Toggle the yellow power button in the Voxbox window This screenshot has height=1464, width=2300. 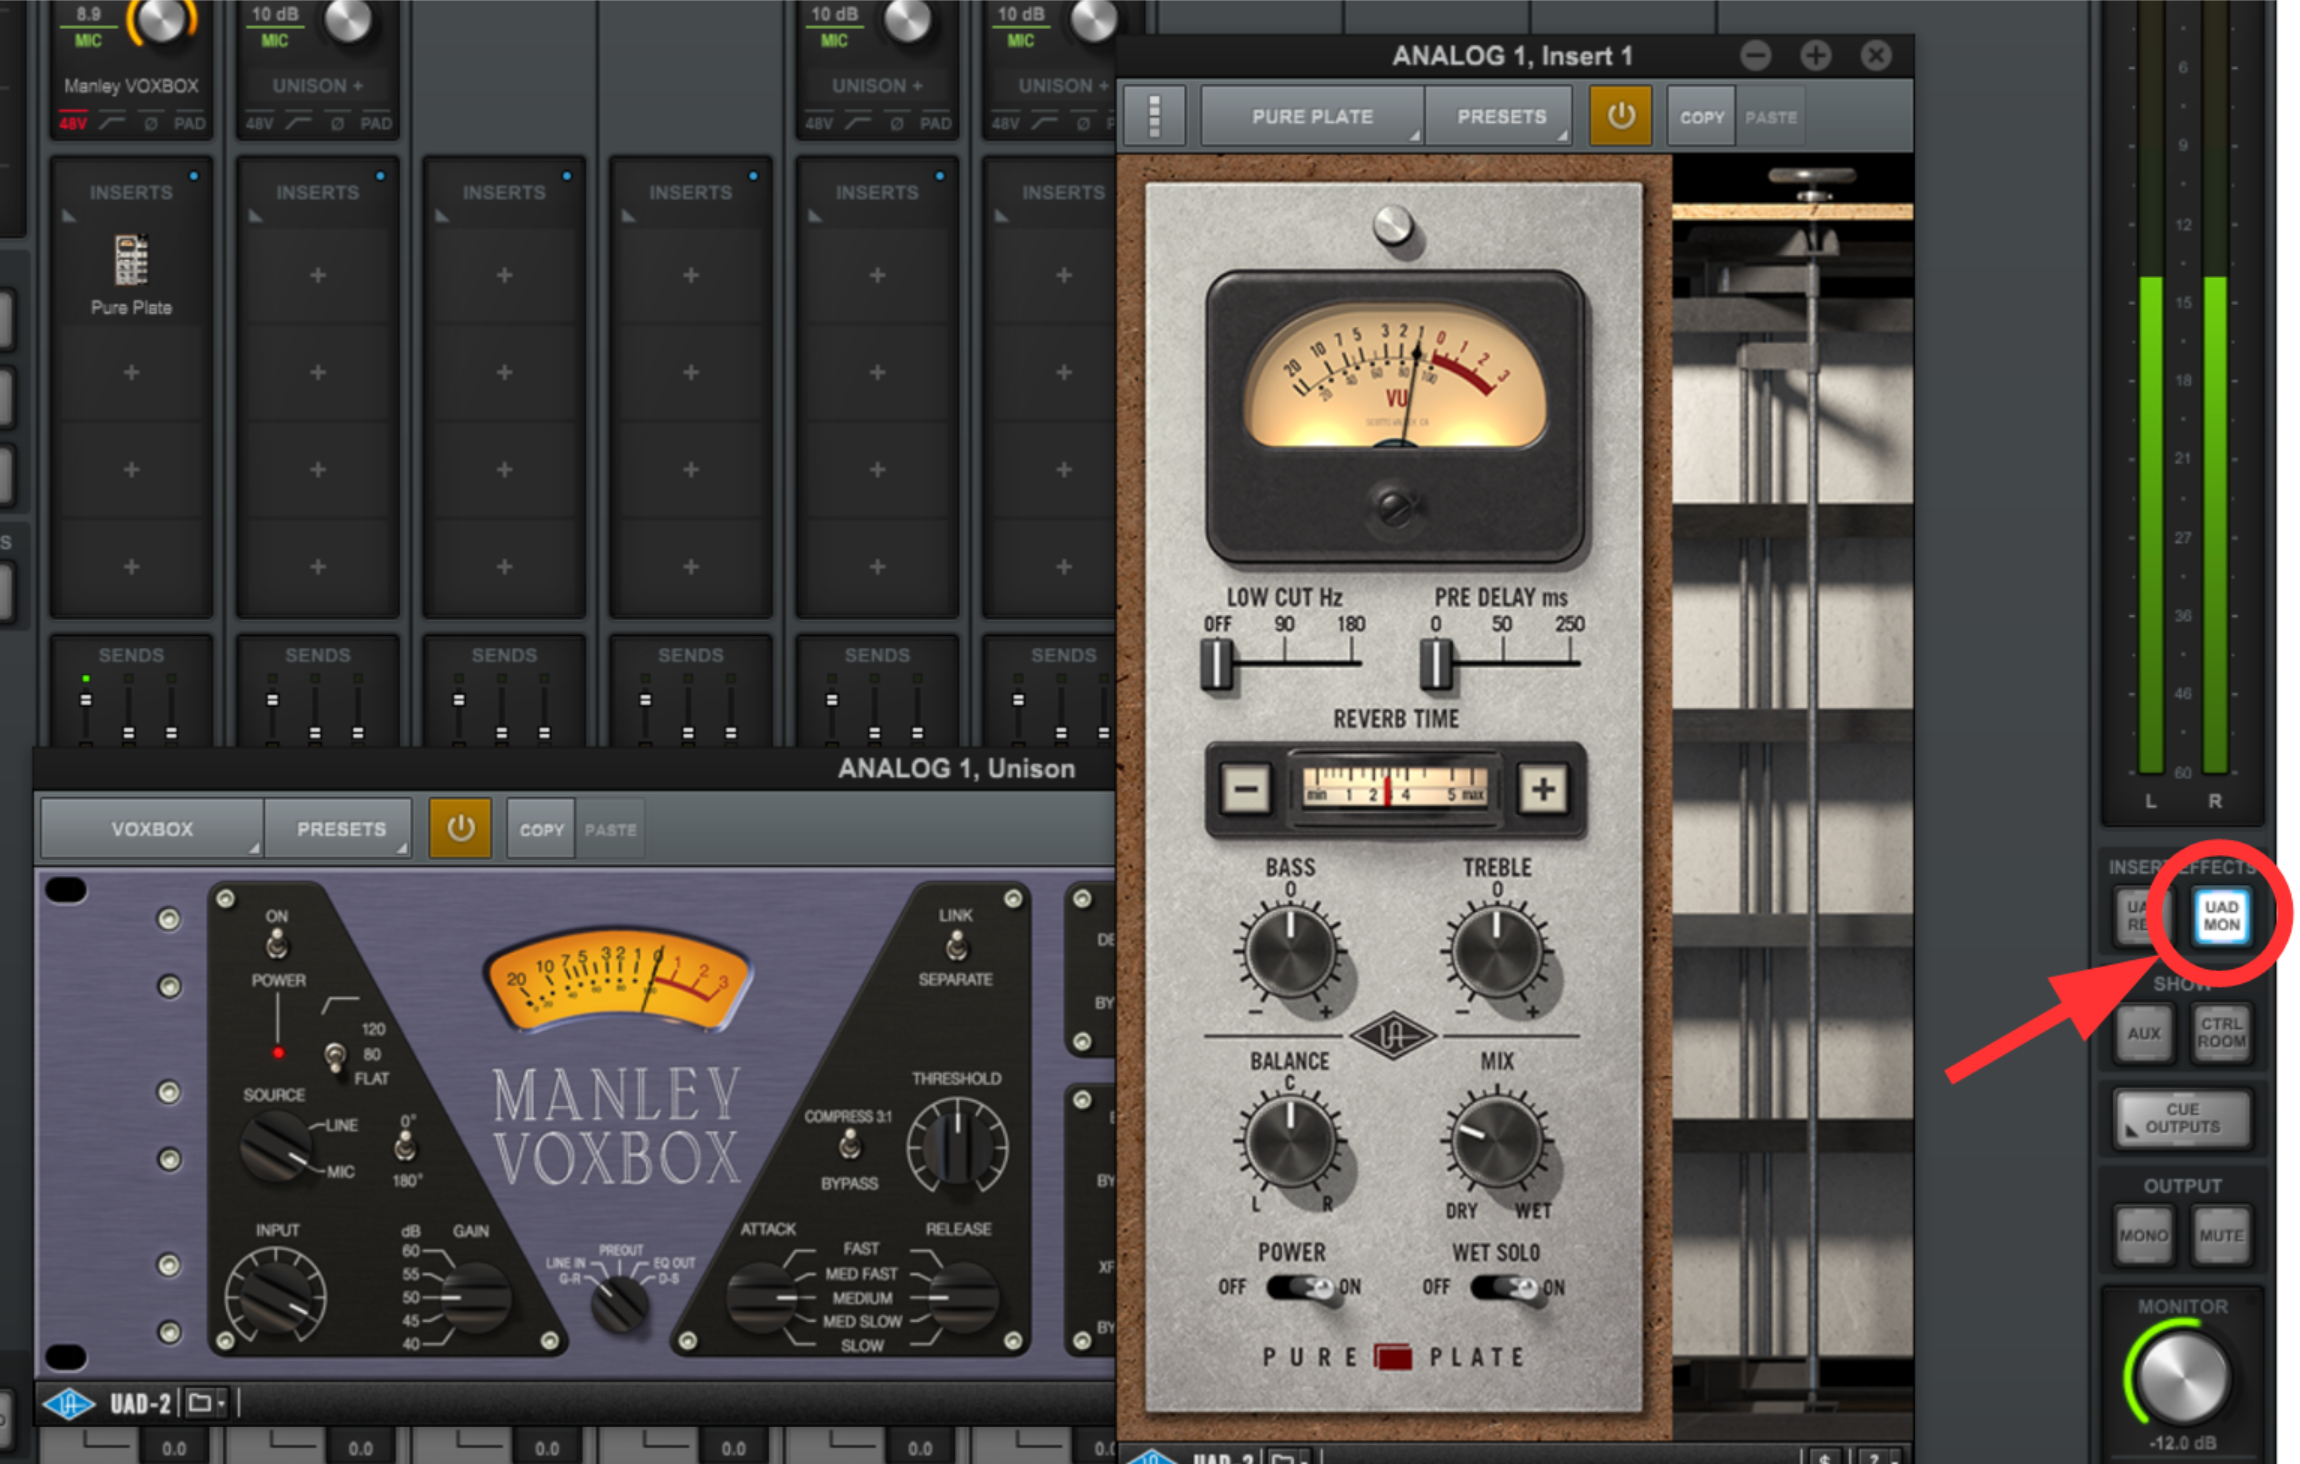[x=460, y=828]
